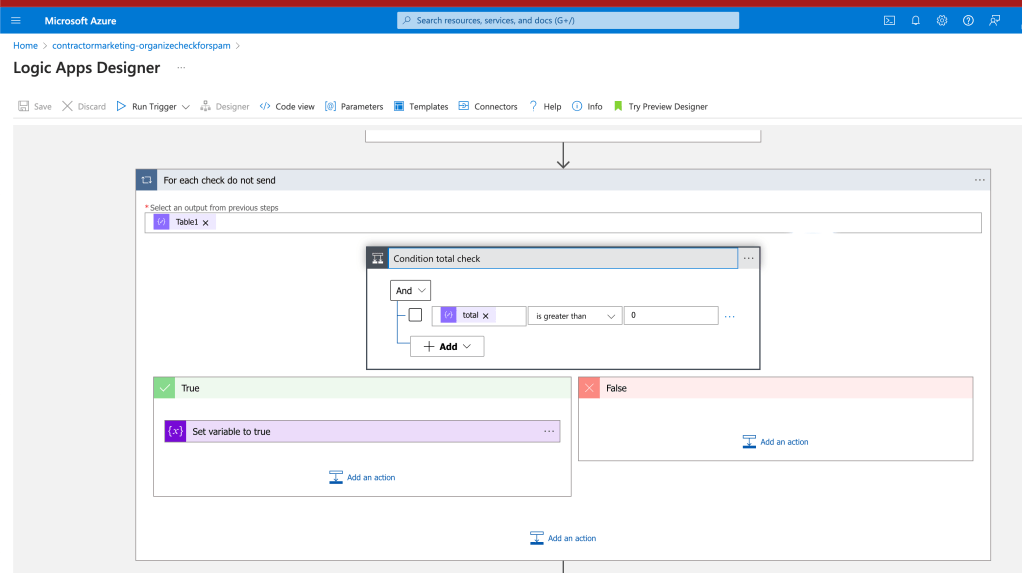Image resolution: width=1022 pixels, height=573 pixels.
Task: Collapse the For each check do not send header
Action: tap(563, 180)
